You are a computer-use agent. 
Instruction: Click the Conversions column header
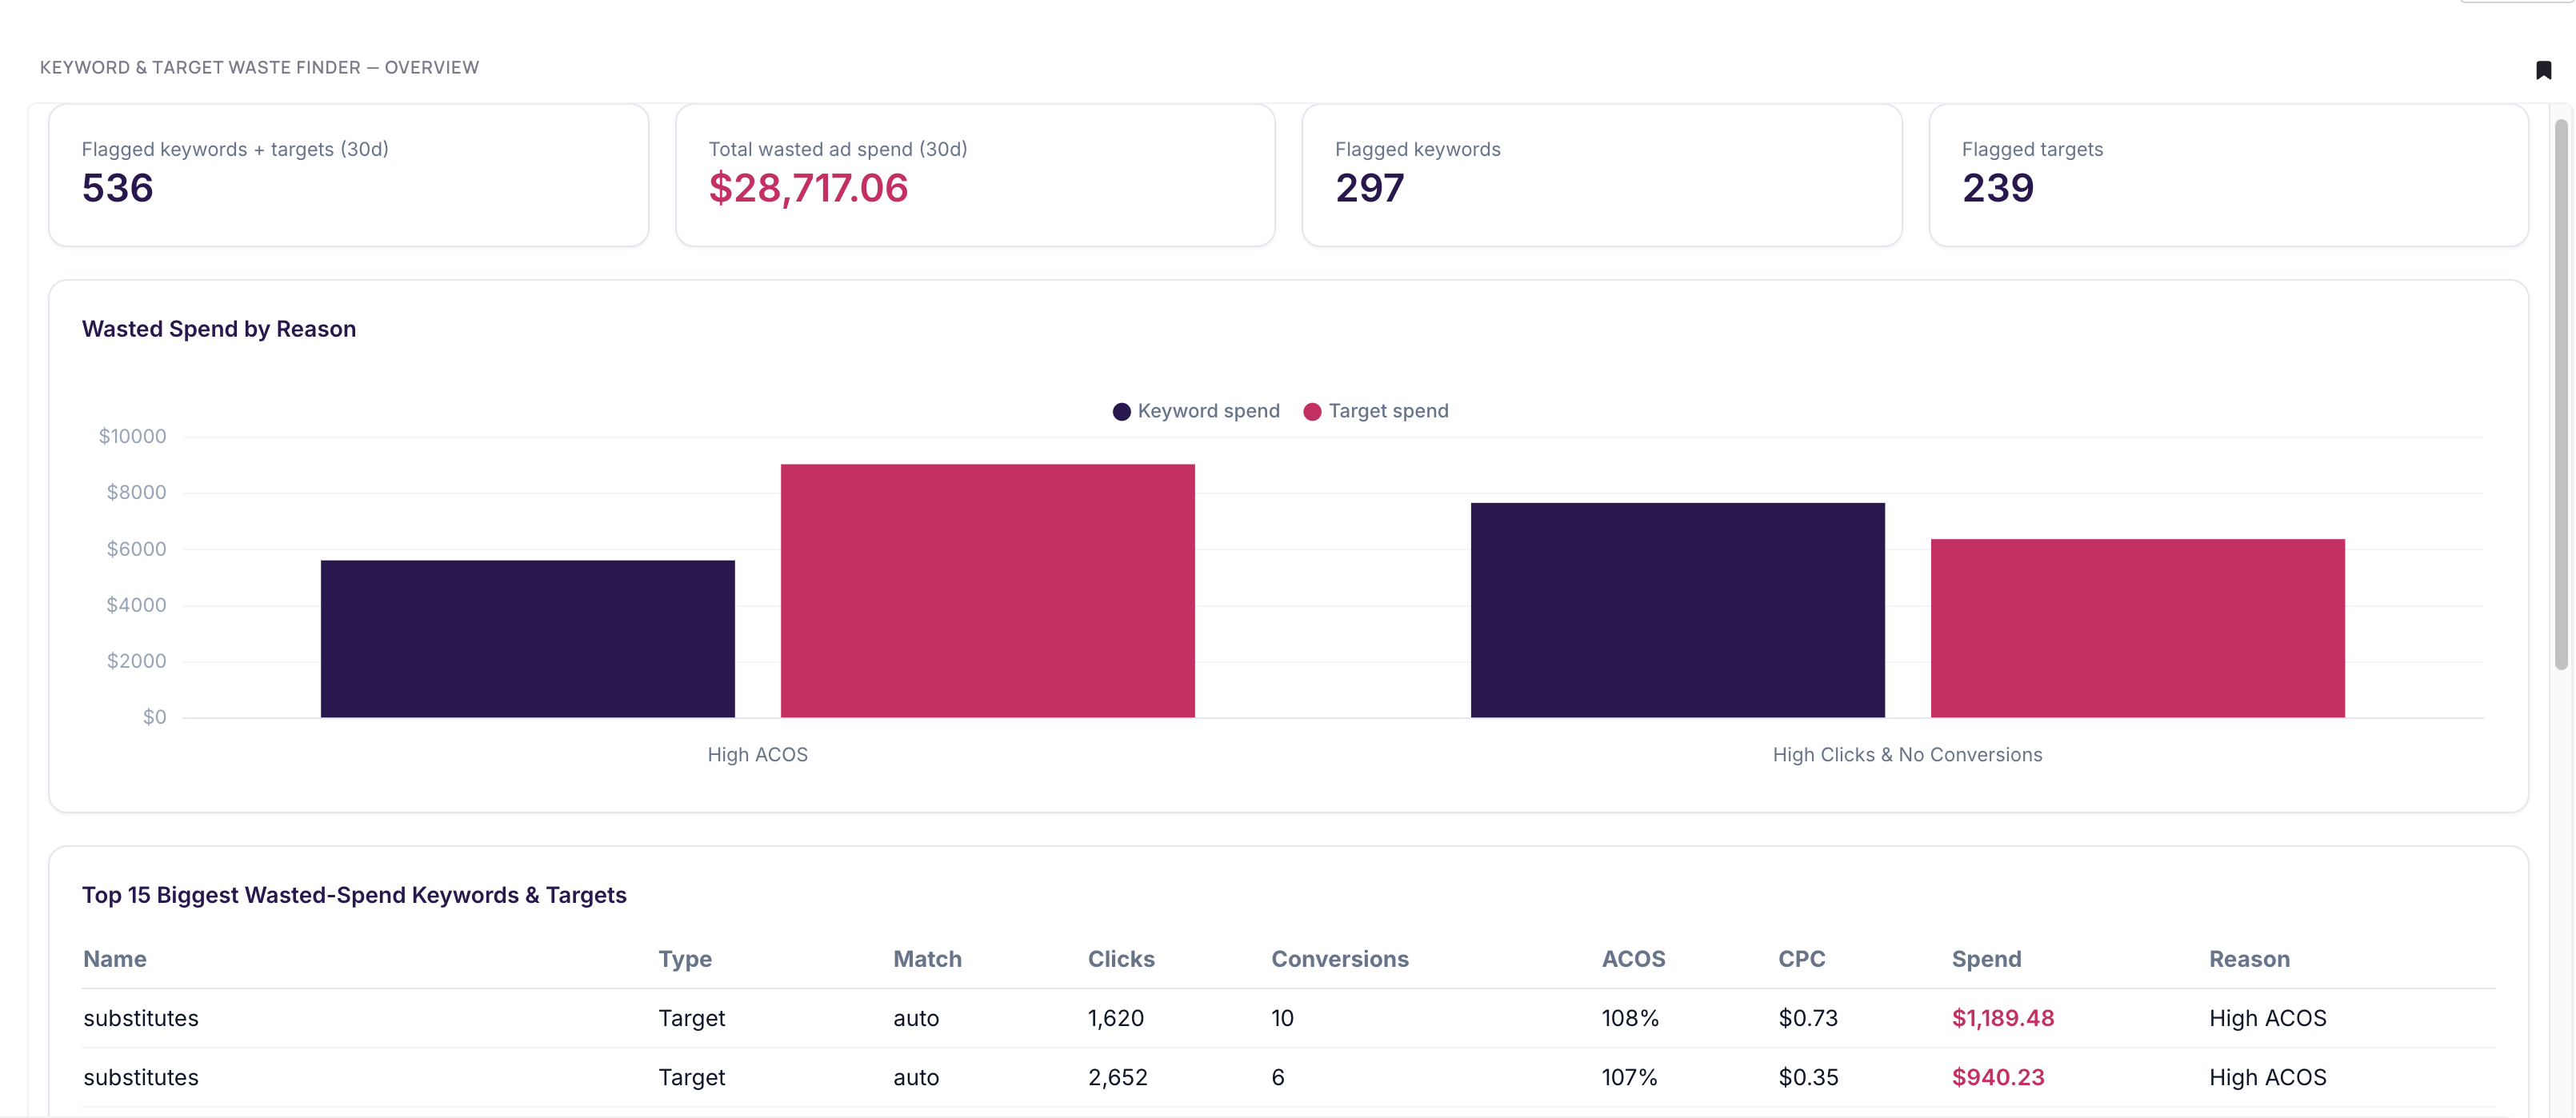click(1340, 959)
